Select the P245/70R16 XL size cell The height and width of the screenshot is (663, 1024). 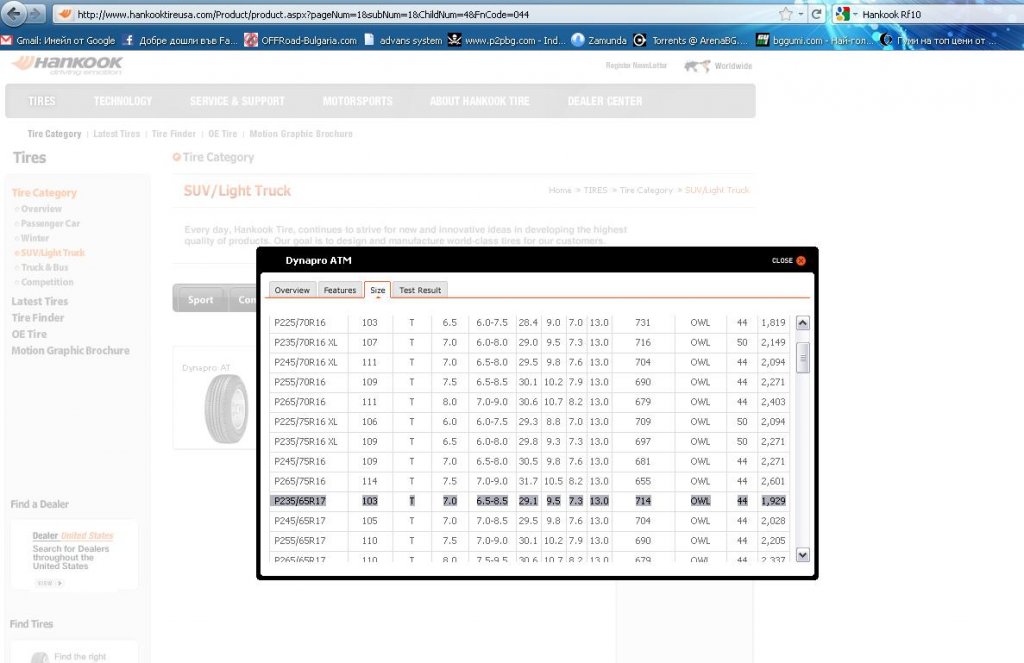click(308, 363)
